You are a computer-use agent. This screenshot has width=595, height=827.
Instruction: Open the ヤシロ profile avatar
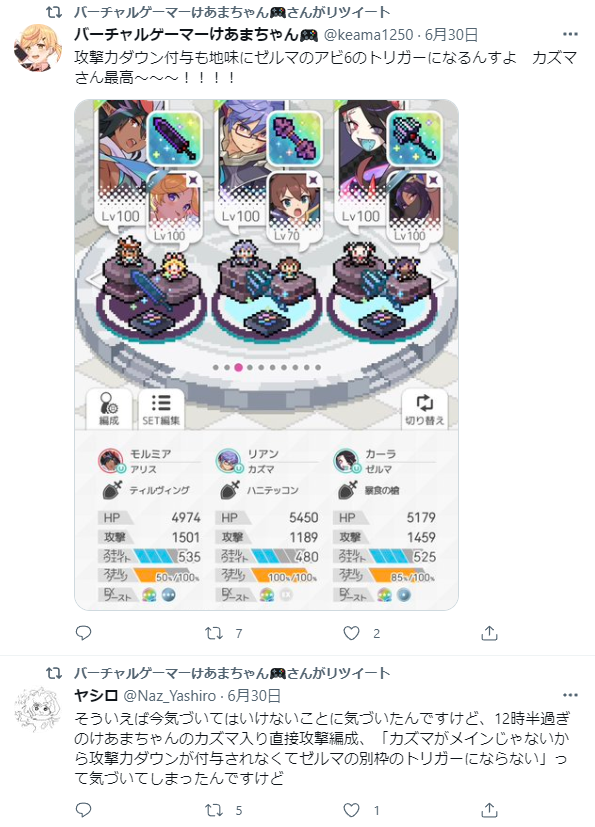point(38,709)
